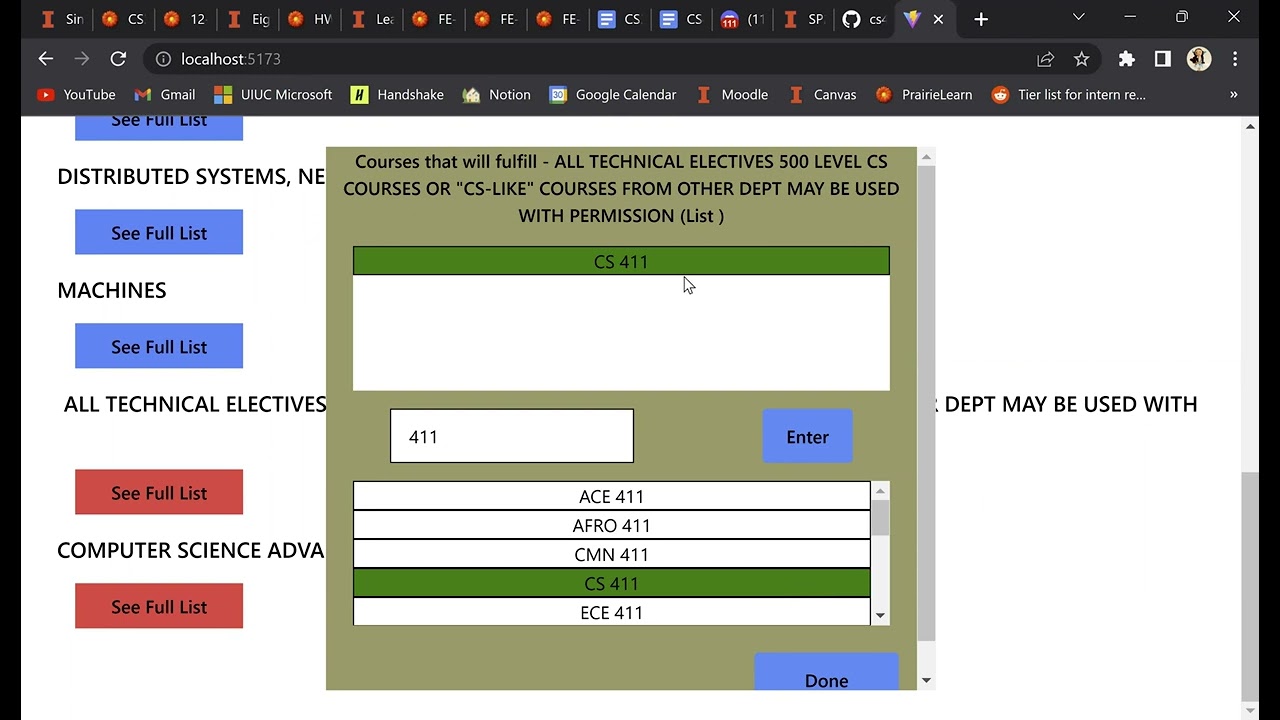Image resolution: width=1280 pixels, height=720 pixels.
Task: Click the dialog scrollbar up arrow
Action: pyautogui.click(x=926, y=156)
